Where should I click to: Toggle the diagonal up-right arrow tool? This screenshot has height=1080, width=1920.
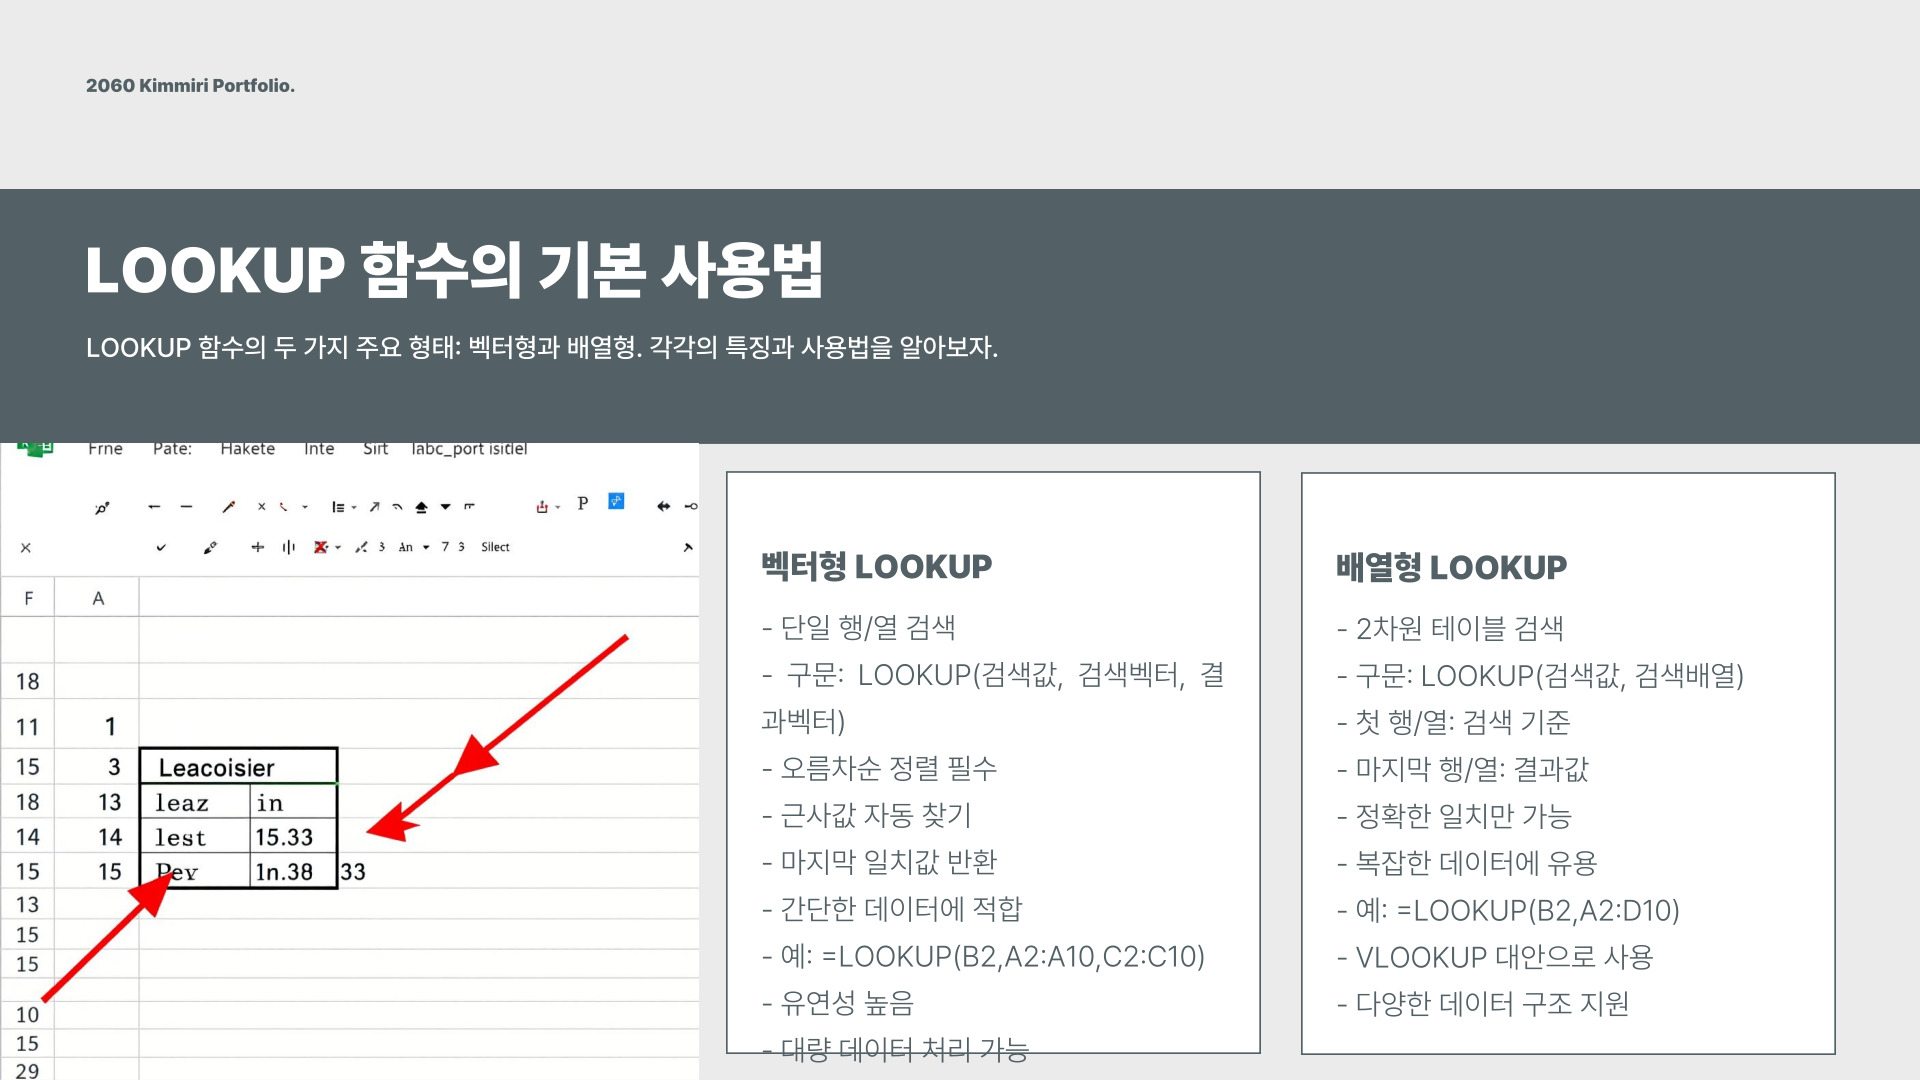tap(374, 507)
